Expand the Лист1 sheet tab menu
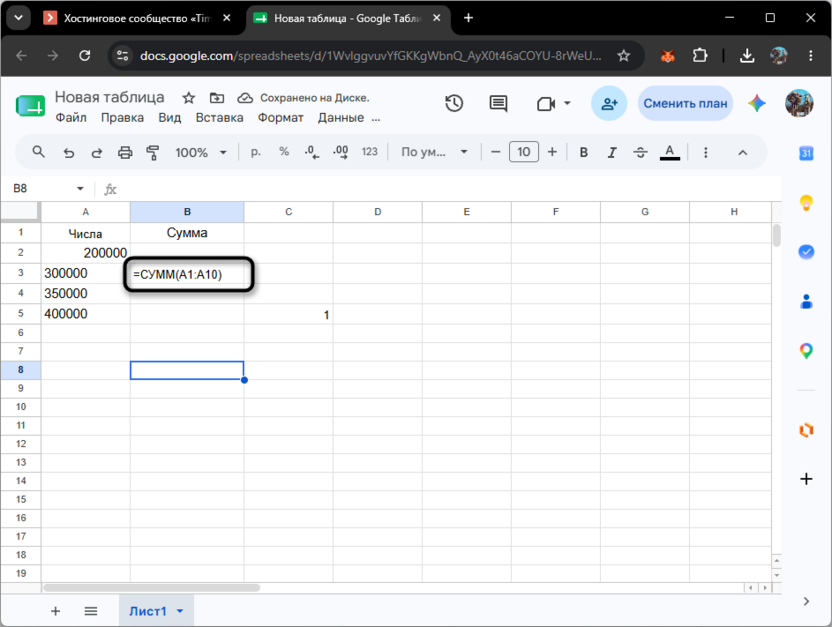The height and width of the screenshot is (627, 832). (x=180, y=611)
